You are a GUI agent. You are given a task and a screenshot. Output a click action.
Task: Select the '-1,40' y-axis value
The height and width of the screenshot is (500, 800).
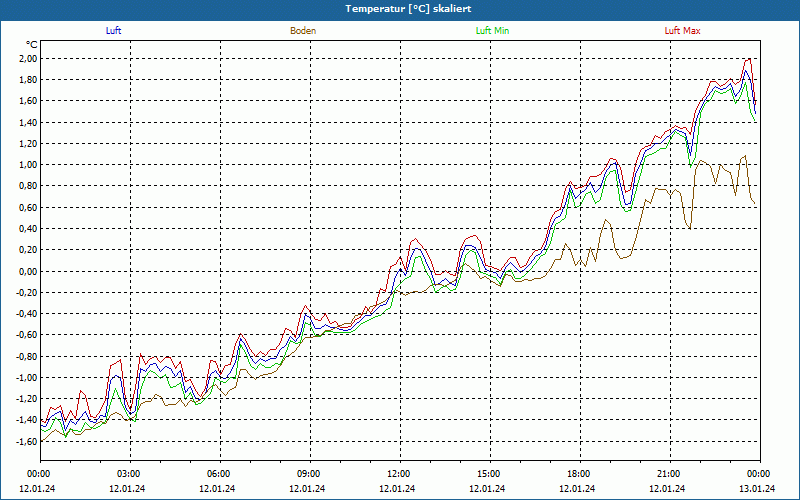[27, 420]
